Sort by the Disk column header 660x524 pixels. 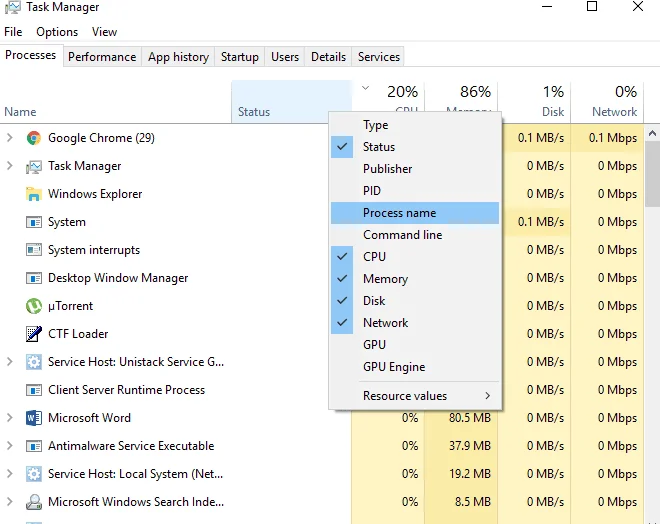(534, 102)
